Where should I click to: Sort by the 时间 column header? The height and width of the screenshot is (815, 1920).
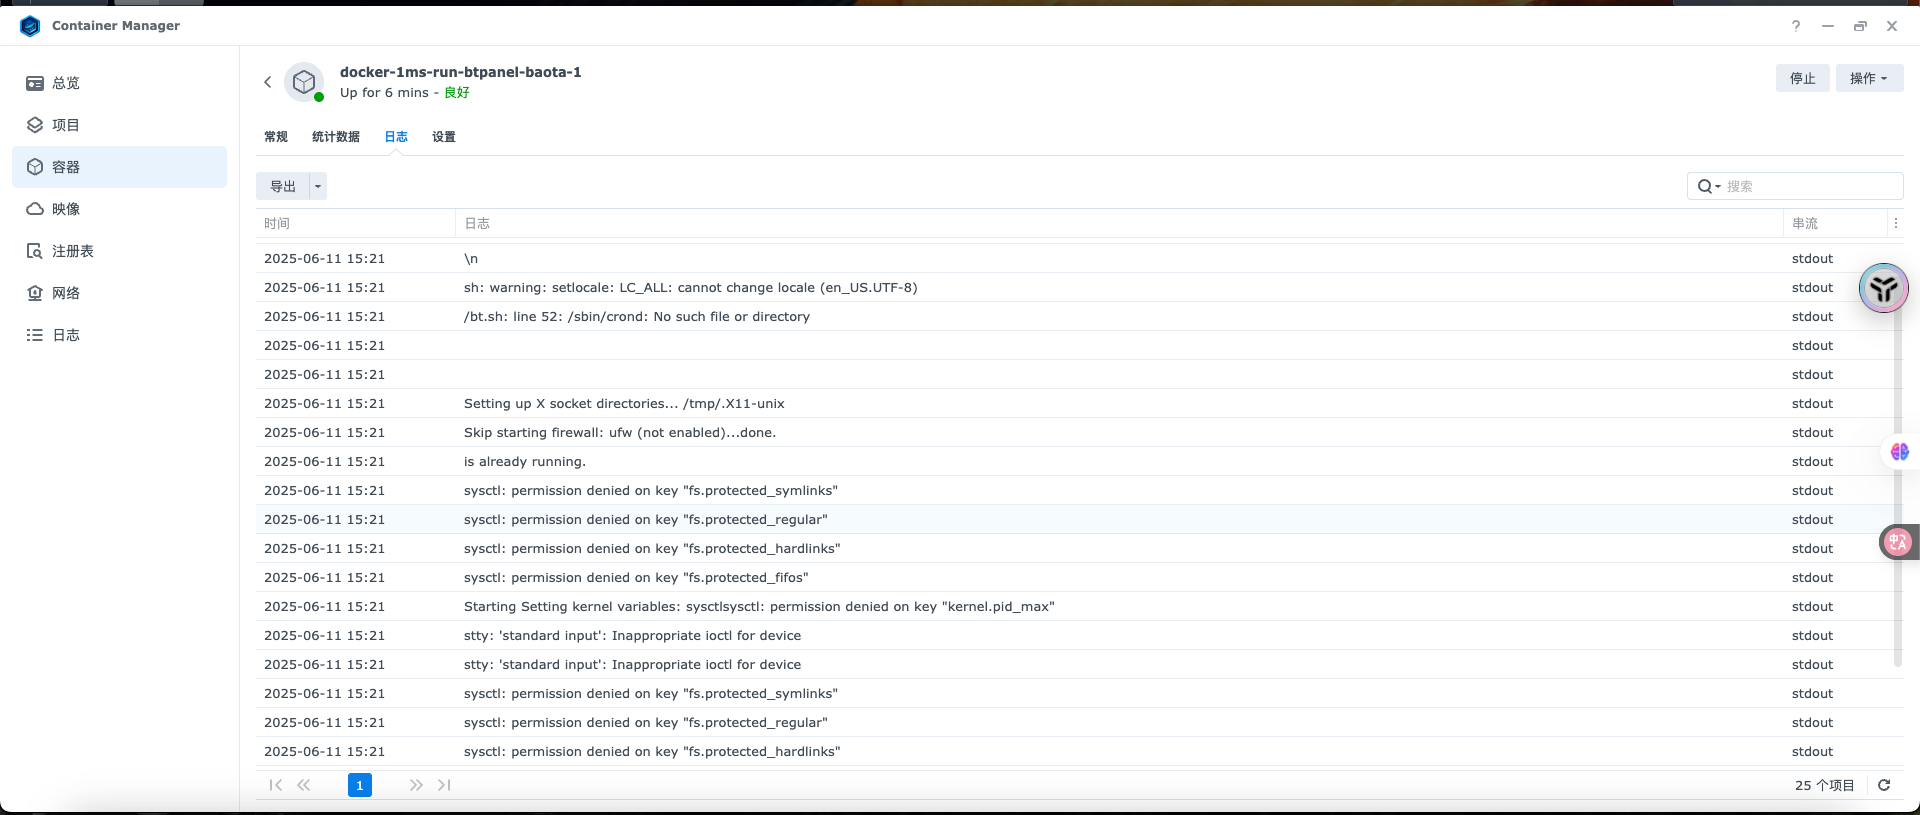tap(355, 223)
